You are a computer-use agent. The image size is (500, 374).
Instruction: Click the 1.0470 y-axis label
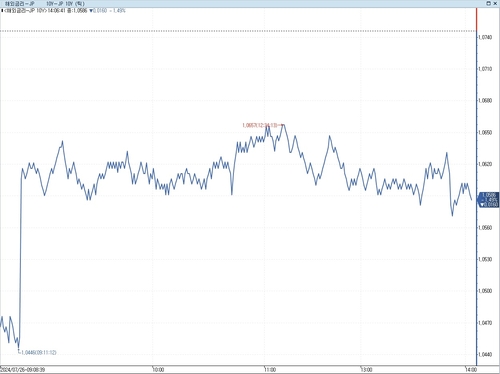[485, 323]
